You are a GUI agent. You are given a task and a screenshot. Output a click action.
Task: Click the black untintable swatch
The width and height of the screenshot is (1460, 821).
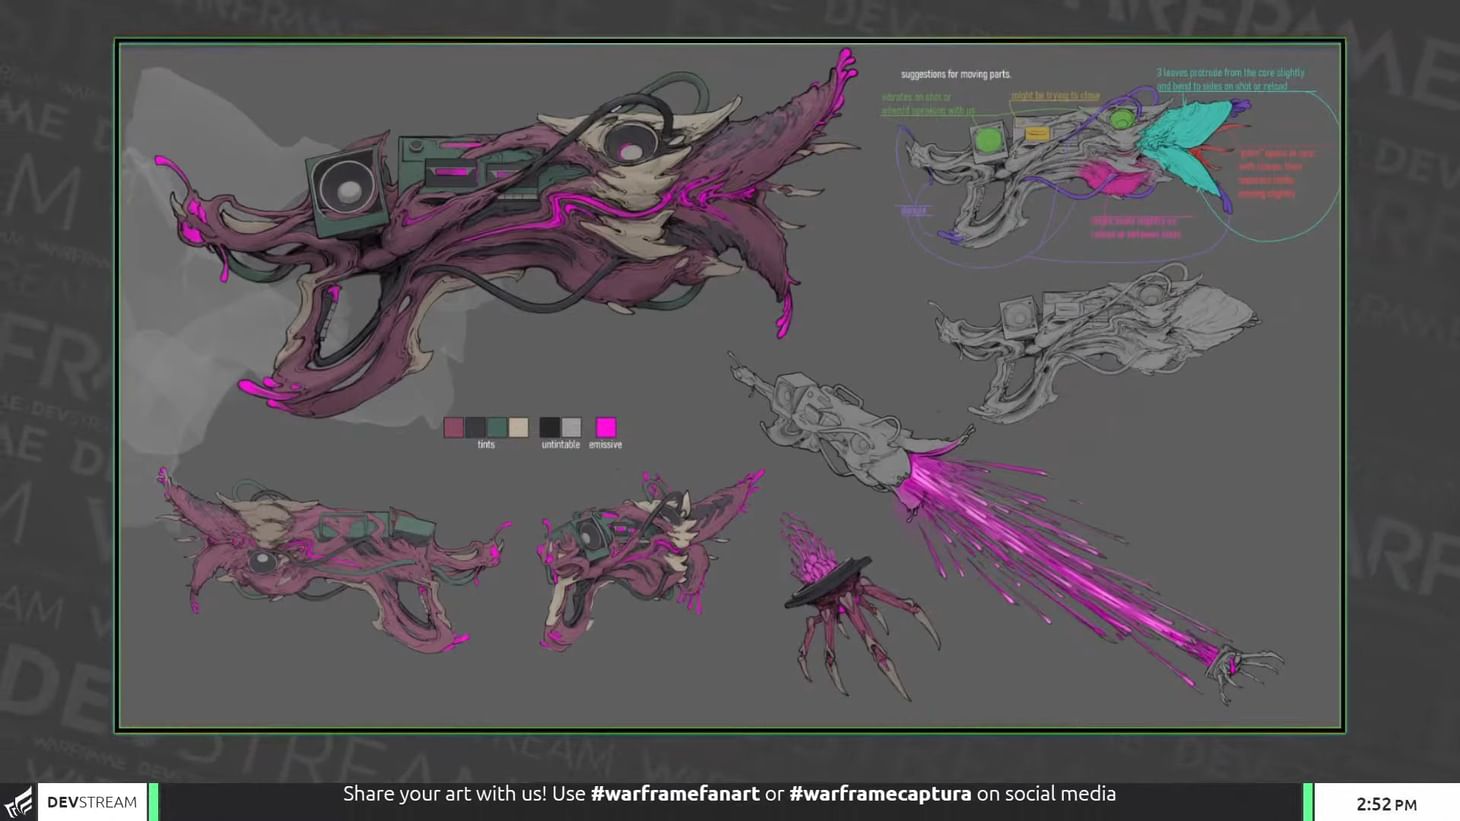point(548,428)
